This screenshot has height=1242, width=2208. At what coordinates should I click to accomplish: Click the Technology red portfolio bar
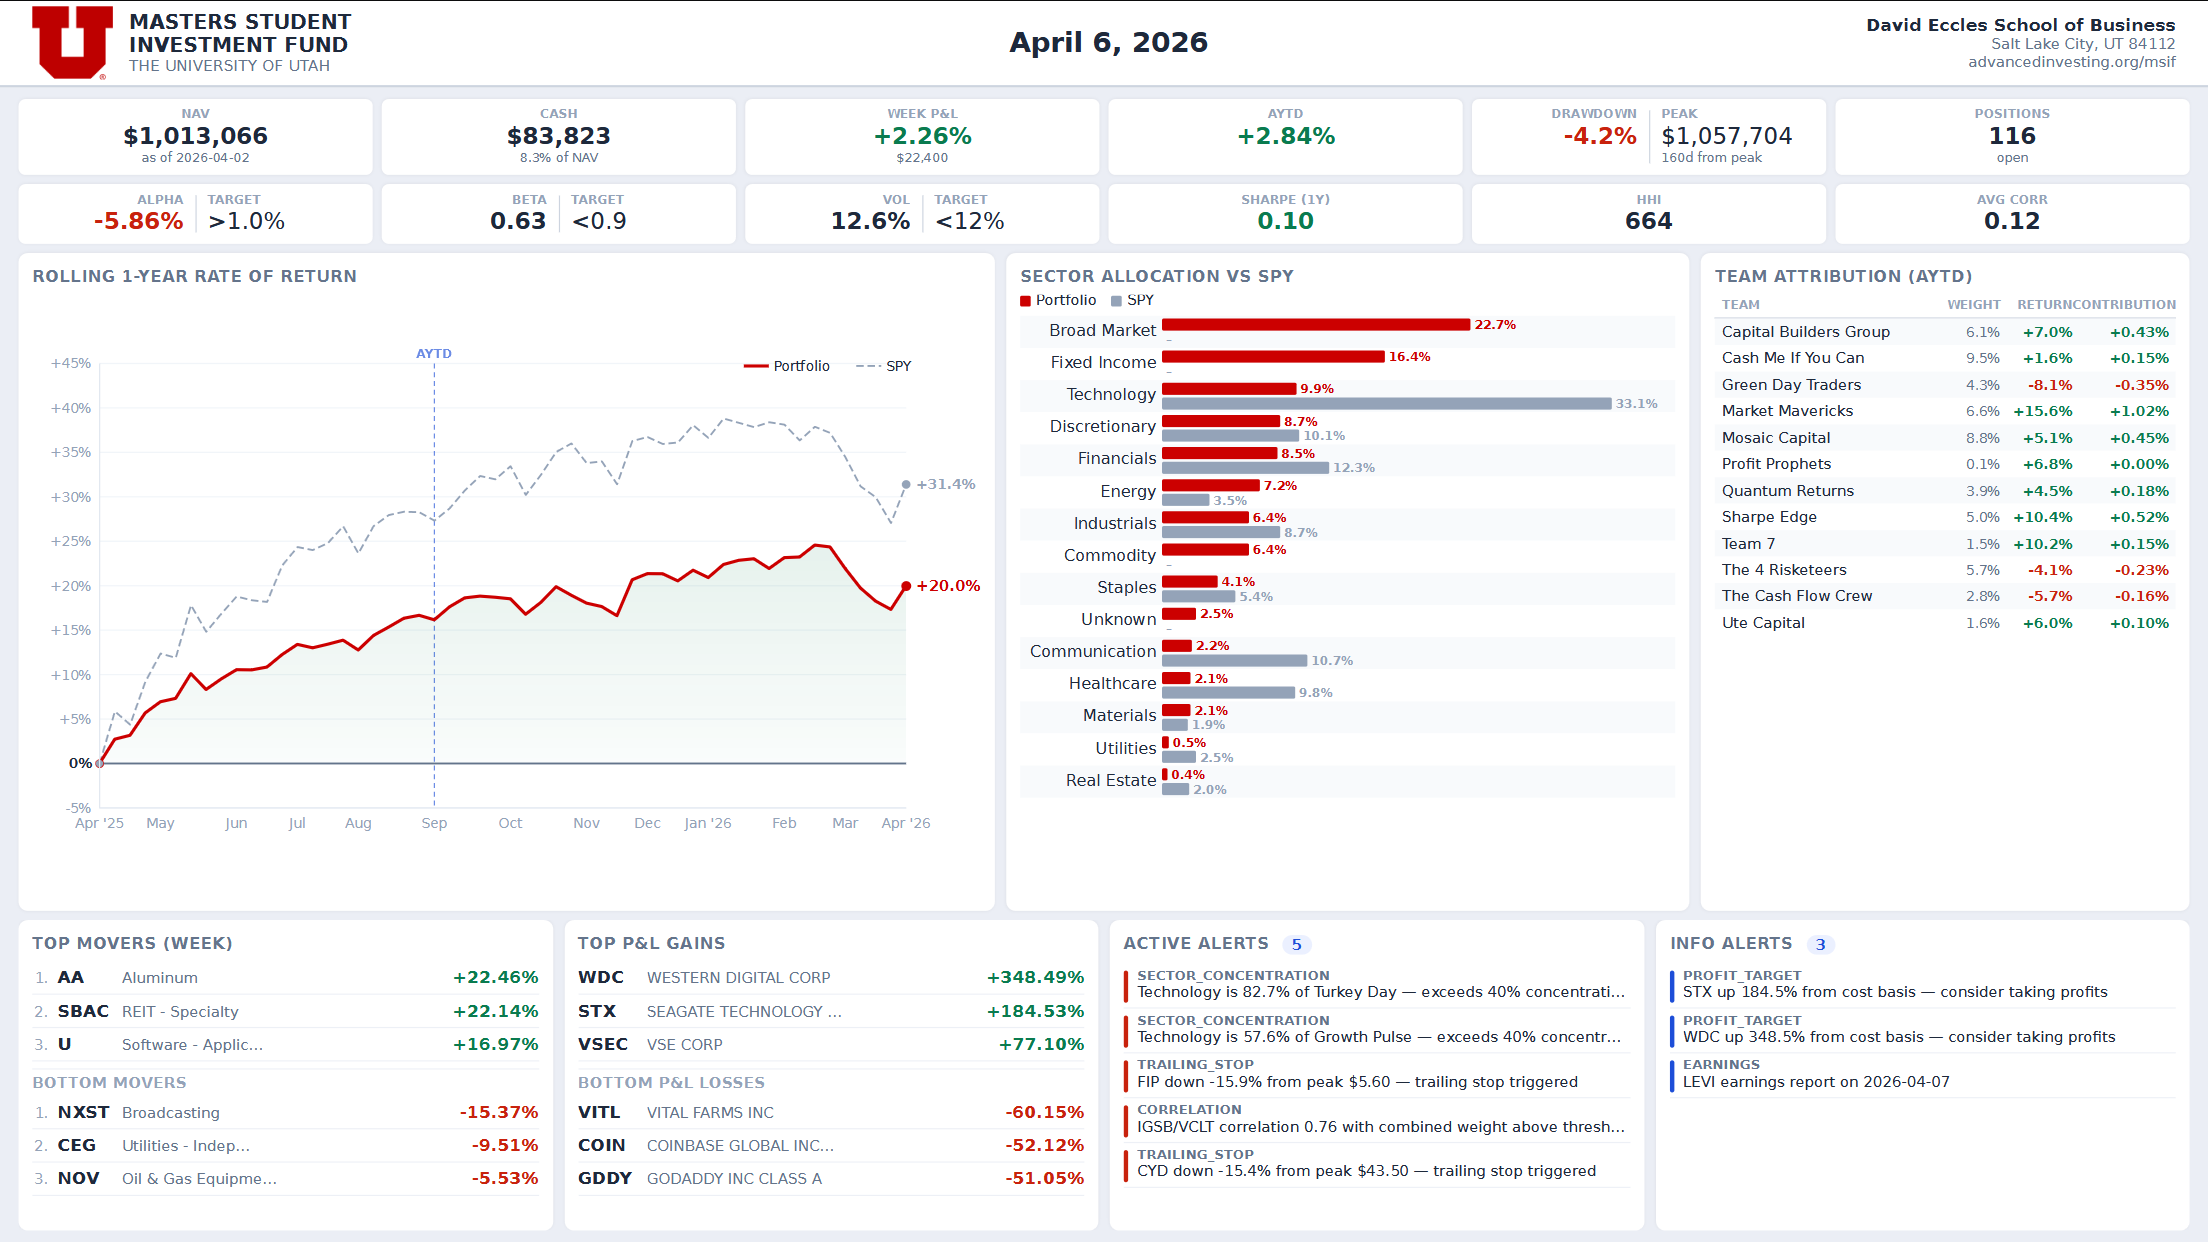1228,389
